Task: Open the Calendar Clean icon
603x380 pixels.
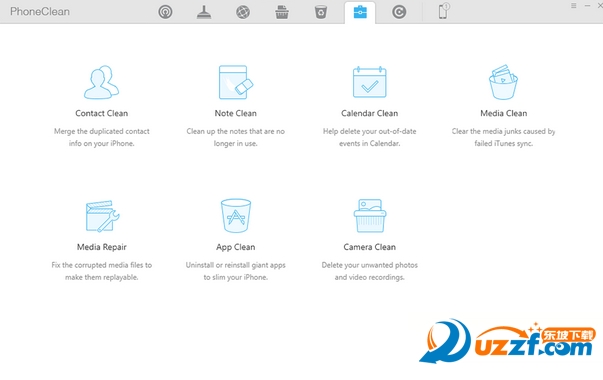Action: (370, 82)
